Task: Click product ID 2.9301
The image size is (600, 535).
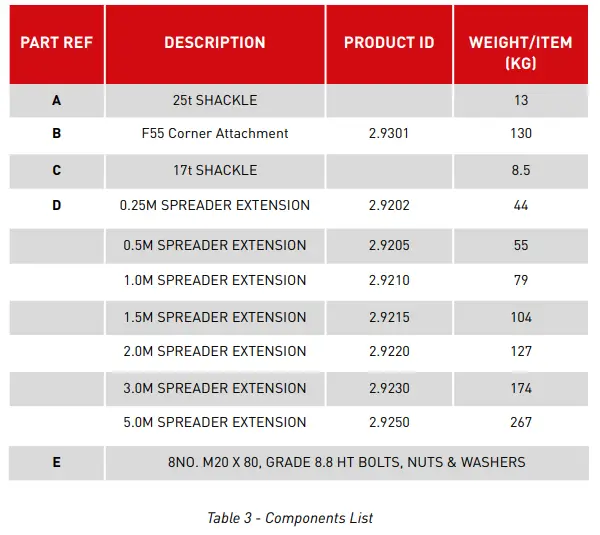Action: pyautogui.click(x=389, y=133)
